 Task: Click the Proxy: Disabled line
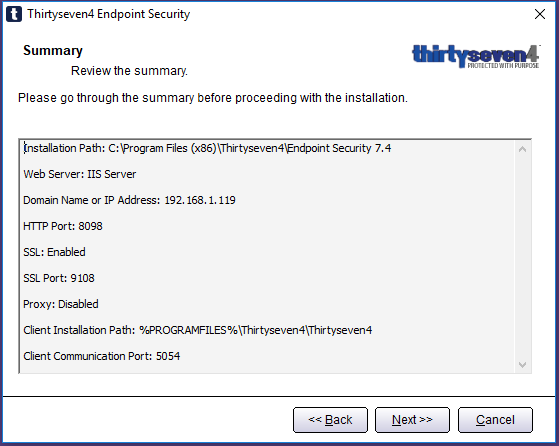point(61,304)
